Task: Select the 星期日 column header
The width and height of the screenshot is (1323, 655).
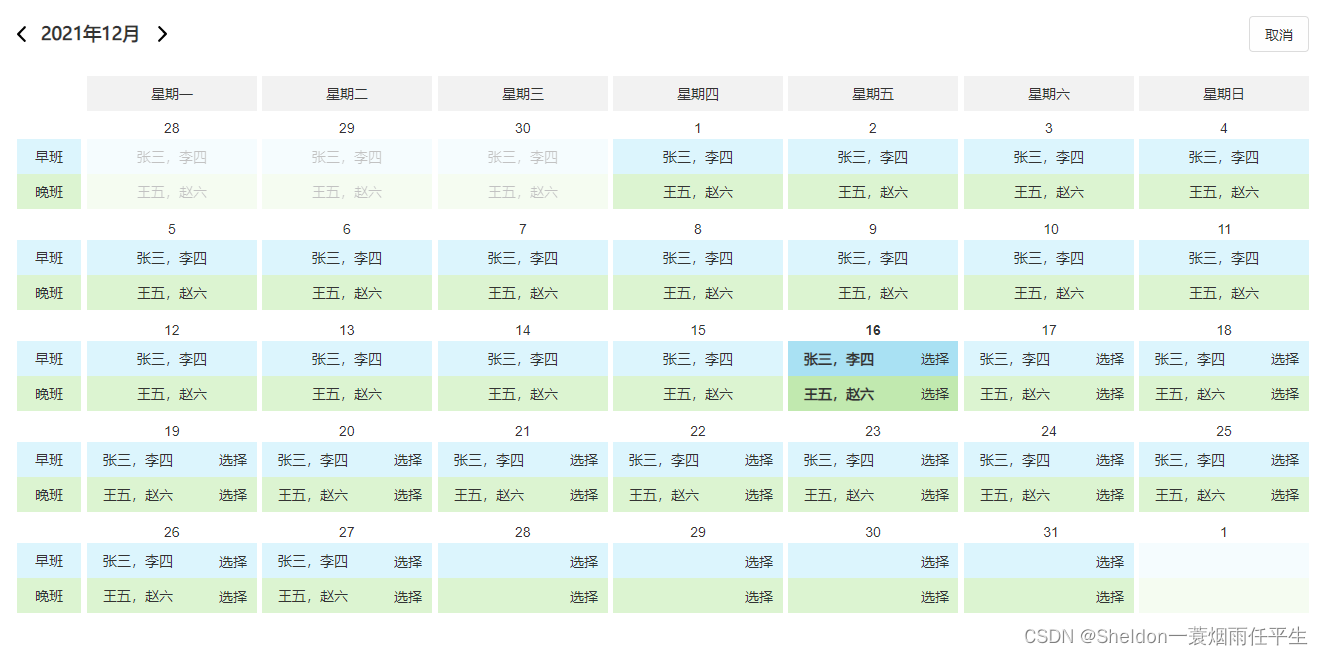Action: [x=1224, y=94]
